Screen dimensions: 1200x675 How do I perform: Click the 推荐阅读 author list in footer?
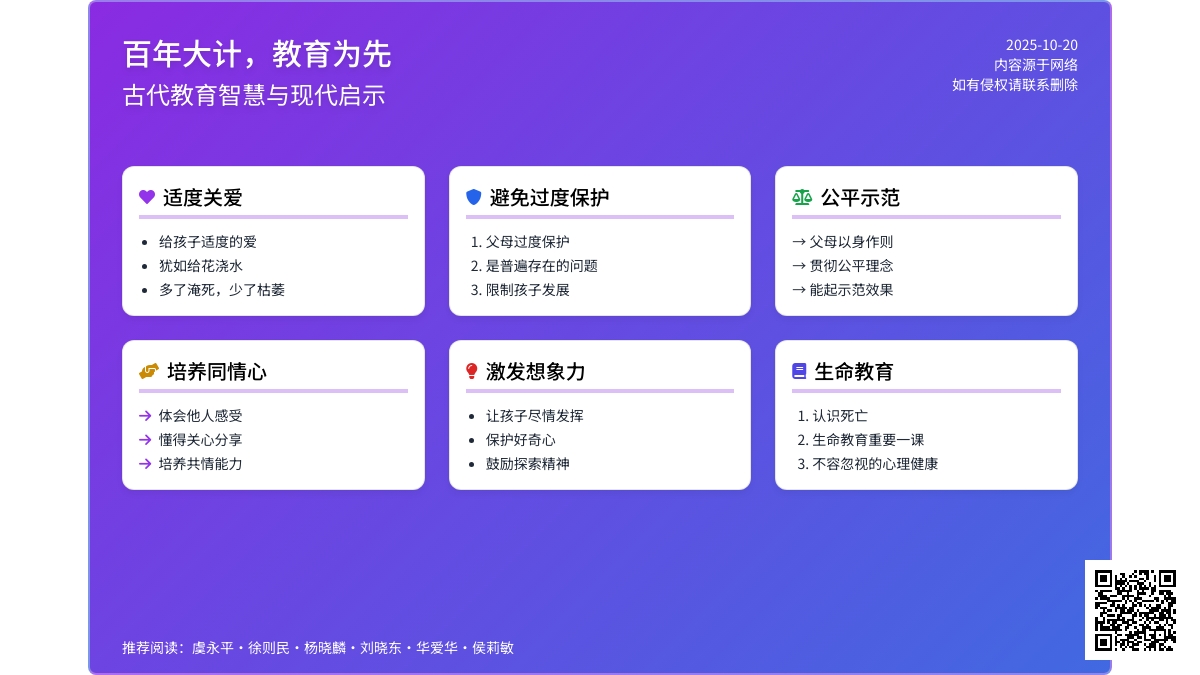coord(318,648)
